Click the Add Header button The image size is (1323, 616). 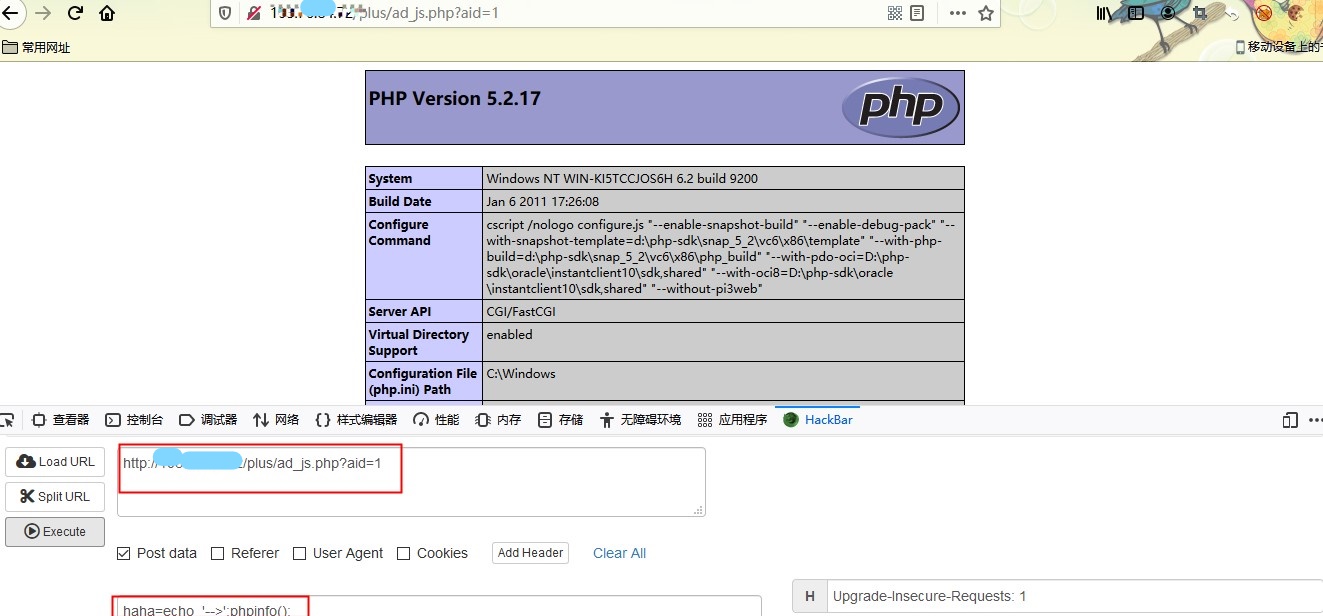coord(530,553)
